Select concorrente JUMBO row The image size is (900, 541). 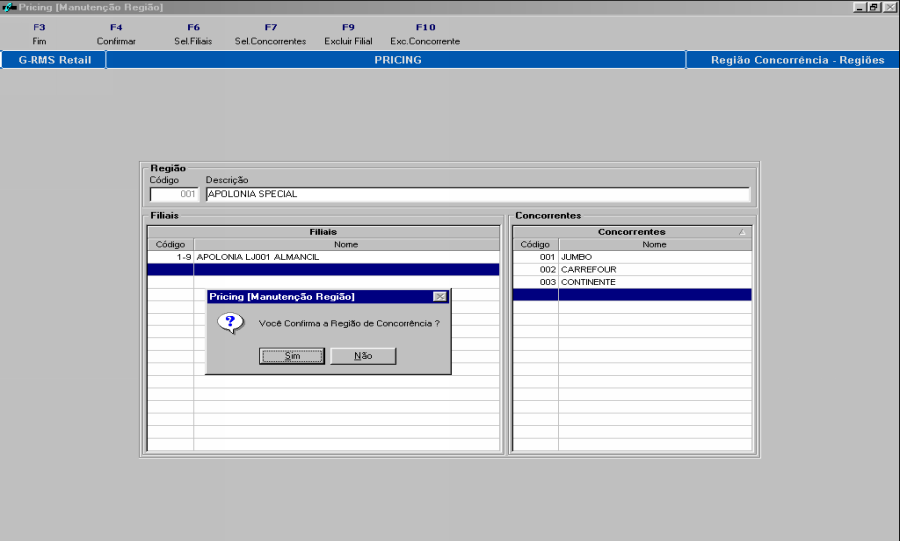(632, 257)
